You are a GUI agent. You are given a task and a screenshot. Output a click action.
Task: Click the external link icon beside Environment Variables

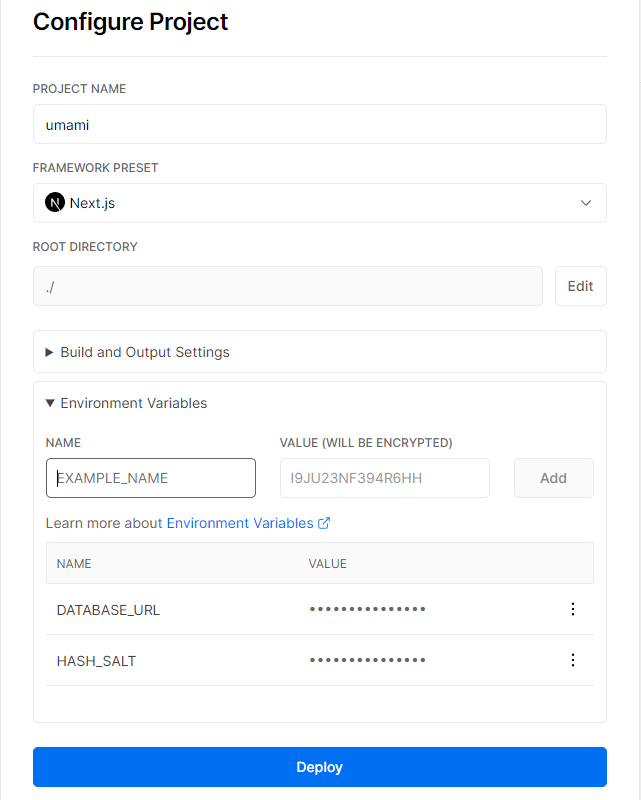[324, 523]
